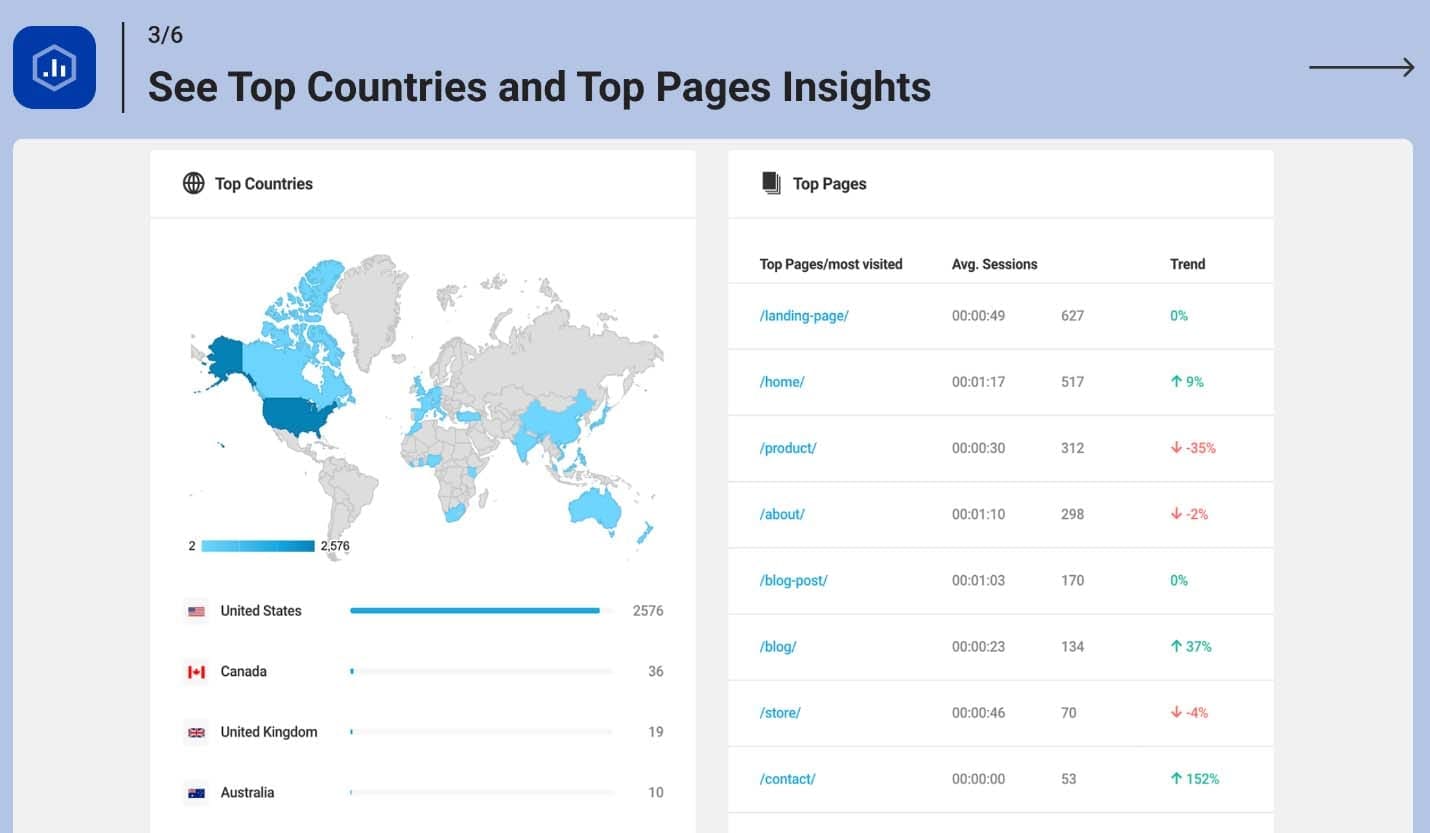1430x833 pixels.
Task: Open the /product/ page link
Action: tap(788, 448)
